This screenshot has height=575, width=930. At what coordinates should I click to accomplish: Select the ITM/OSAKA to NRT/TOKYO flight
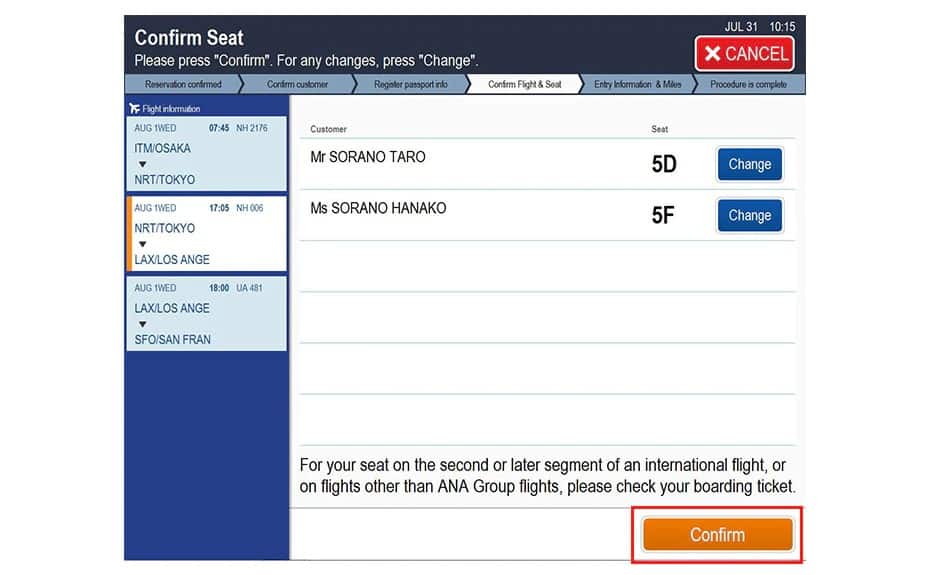click(207, 153)
